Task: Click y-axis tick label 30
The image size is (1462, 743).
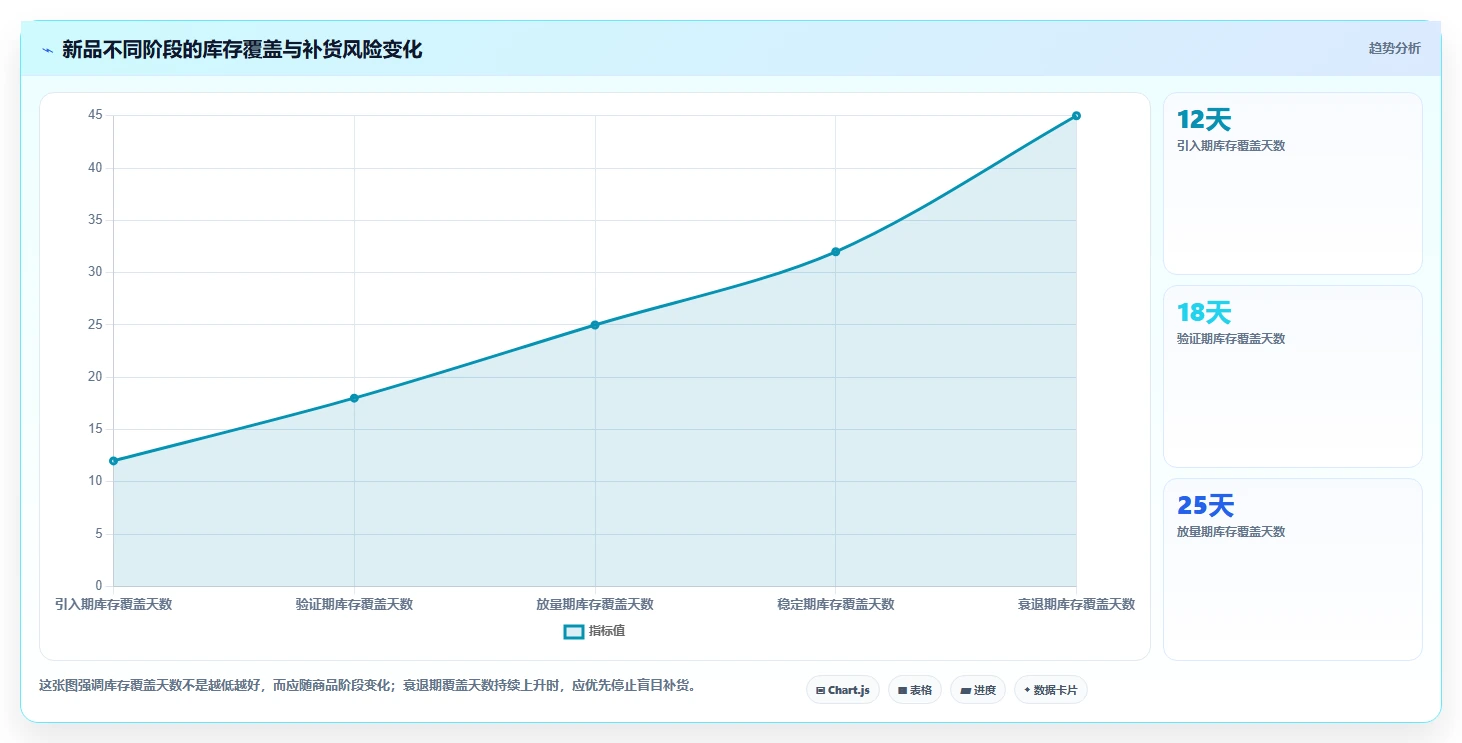Action: click(x=95, y=272)
